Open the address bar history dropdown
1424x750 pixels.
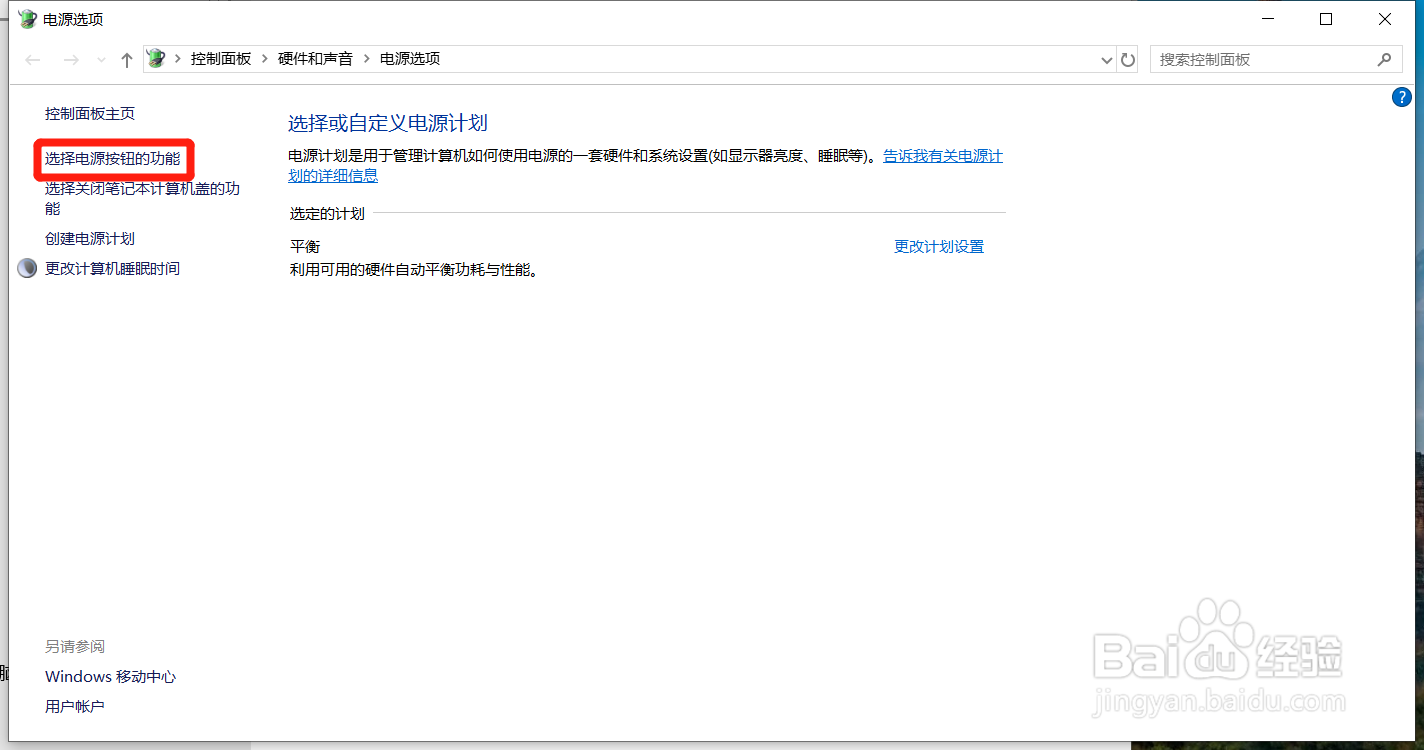click(x=1106, y=59)
